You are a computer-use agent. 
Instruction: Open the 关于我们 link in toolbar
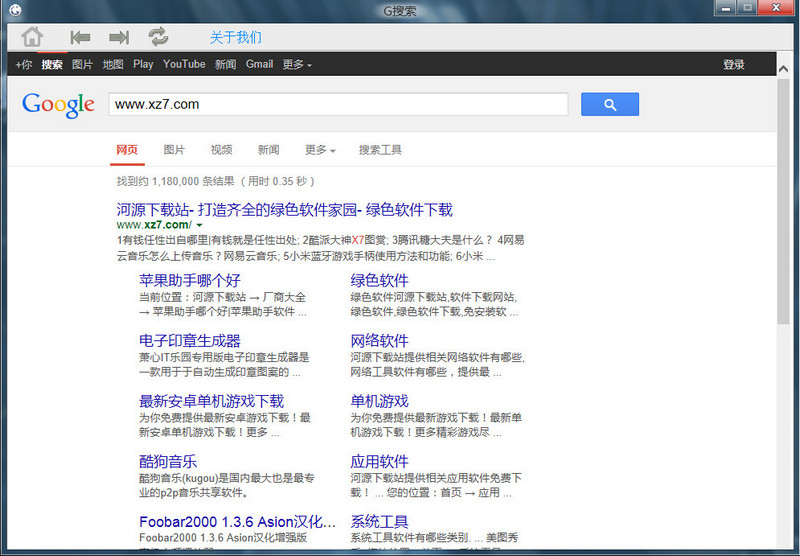point(236,37)
